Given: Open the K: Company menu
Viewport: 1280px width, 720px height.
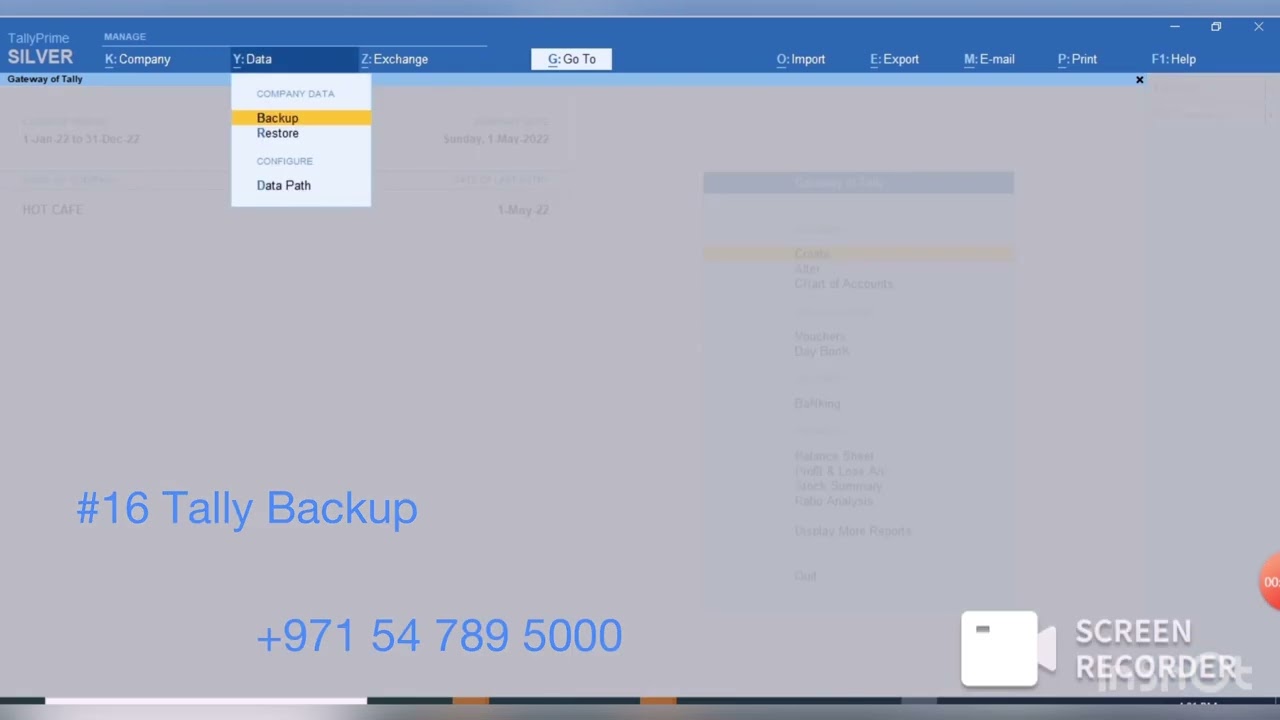Looking at the screenshot, I should [x=138, y=59].
